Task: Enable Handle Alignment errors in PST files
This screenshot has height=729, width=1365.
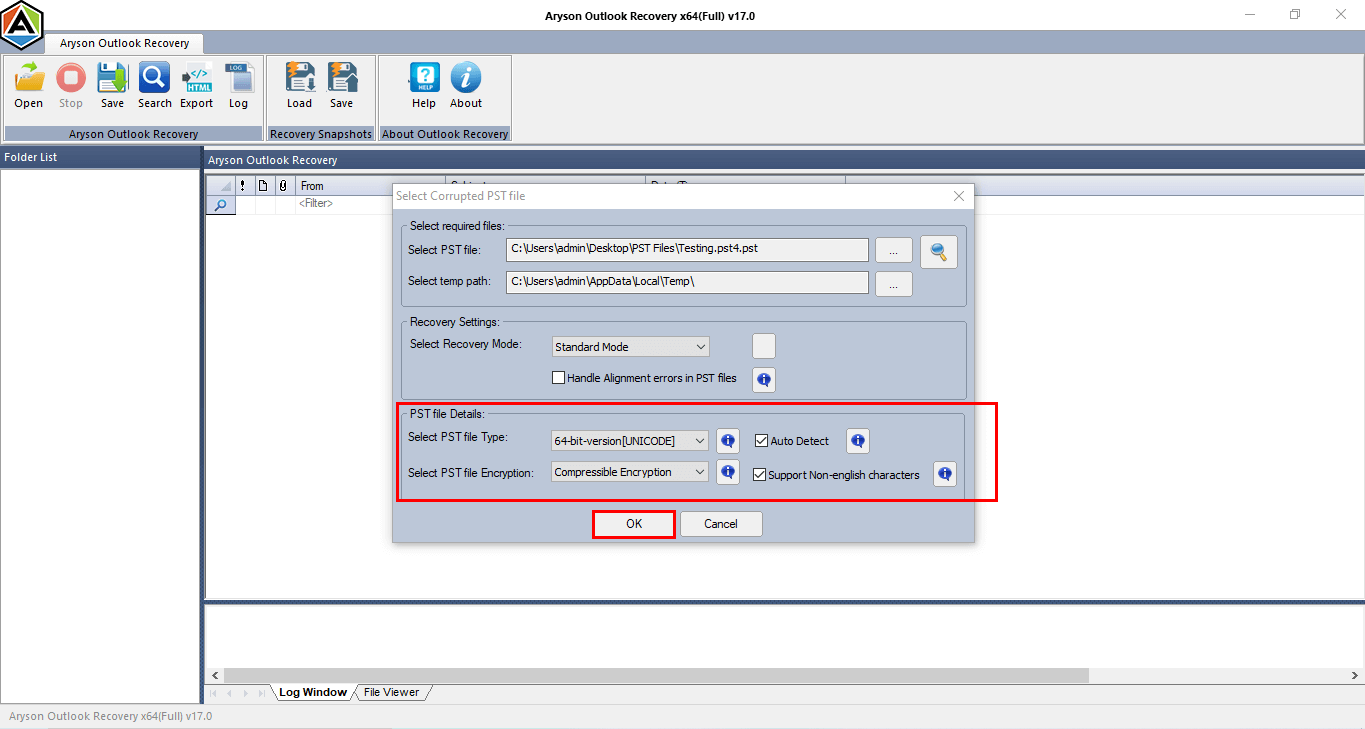Action: (559, 378)
